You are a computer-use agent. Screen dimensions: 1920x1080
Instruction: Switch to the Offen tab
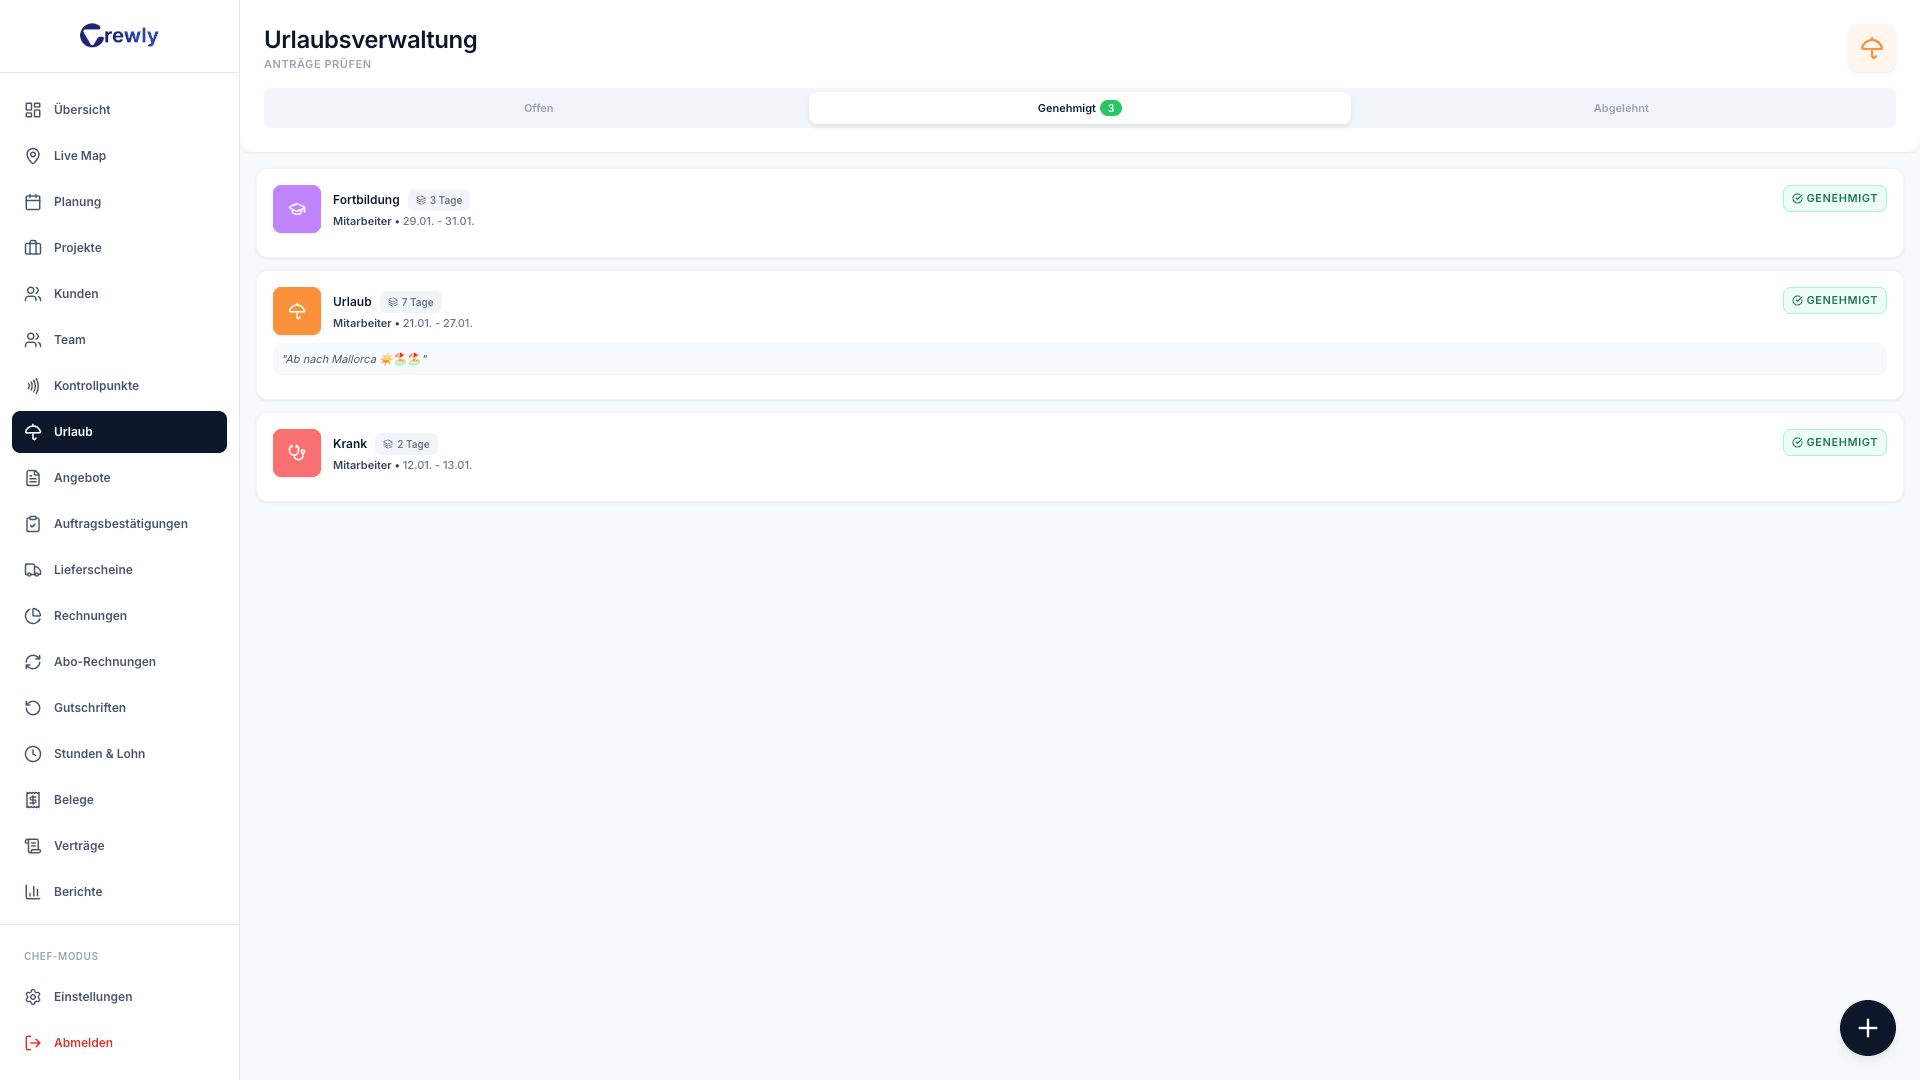(538, 108)
